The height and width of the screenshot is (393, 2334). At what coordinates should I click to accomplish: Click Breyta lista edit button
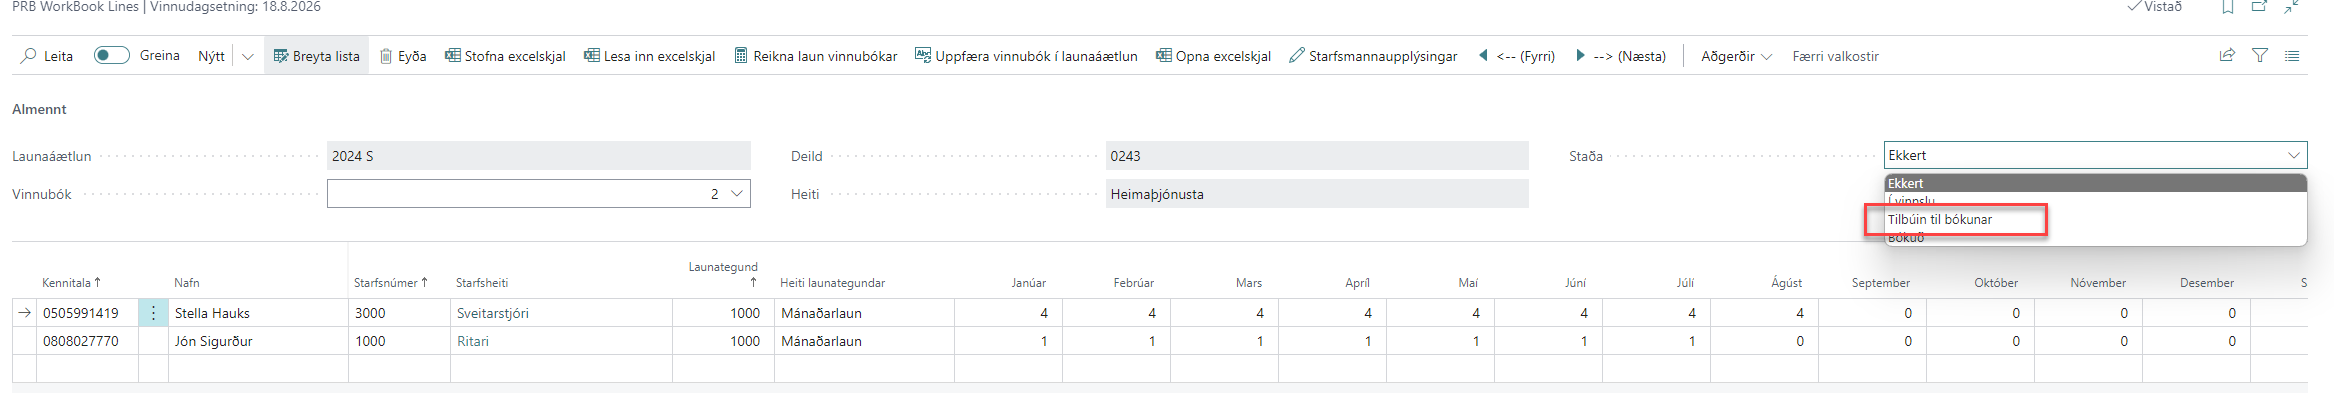316,56
